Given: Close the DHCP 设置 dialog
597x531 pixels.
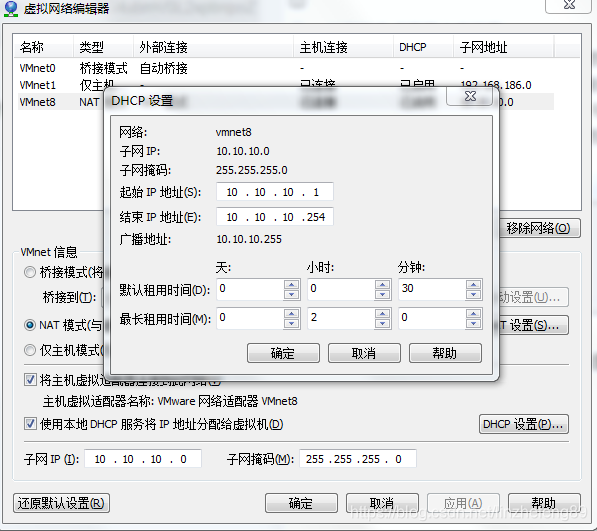Looking at the screenshot, I should coord(470,96).
